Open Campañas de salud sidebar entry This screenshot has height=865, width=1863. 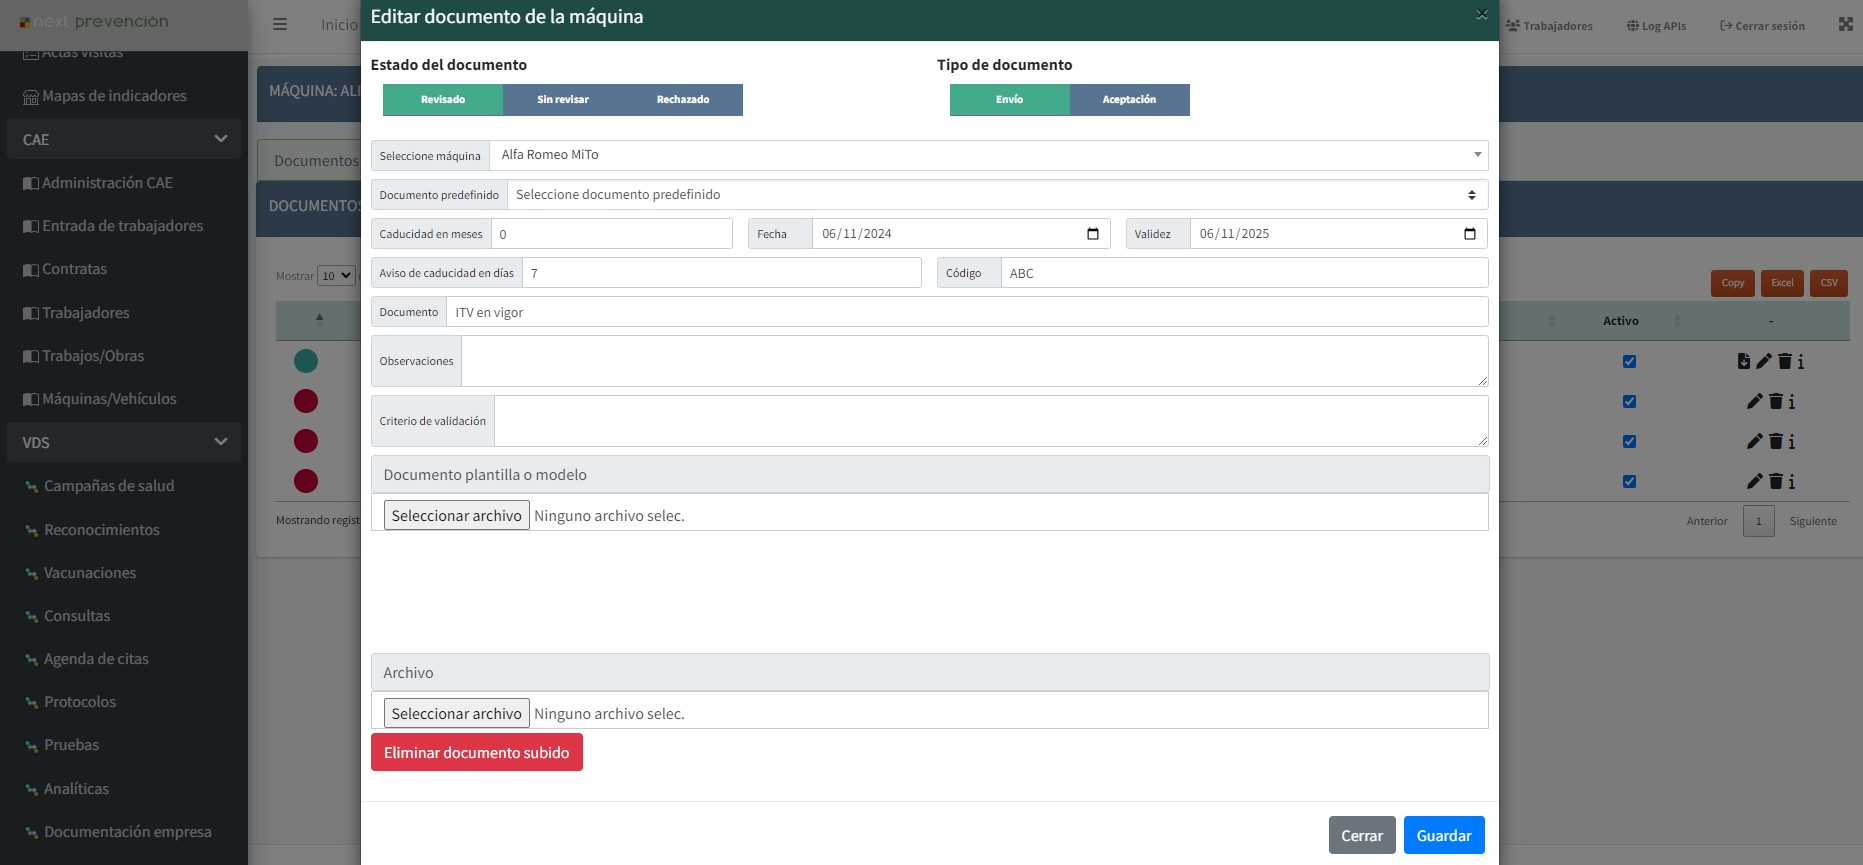tap(108, 486)
